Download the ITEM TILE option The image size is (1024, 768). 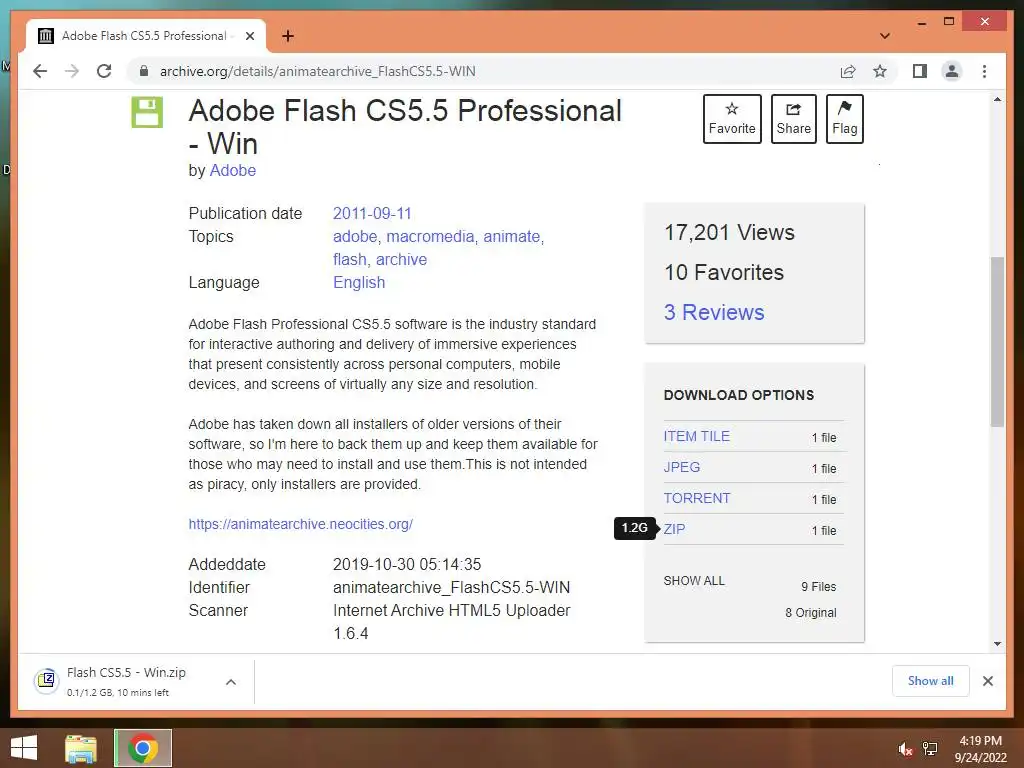click(697, 436)
